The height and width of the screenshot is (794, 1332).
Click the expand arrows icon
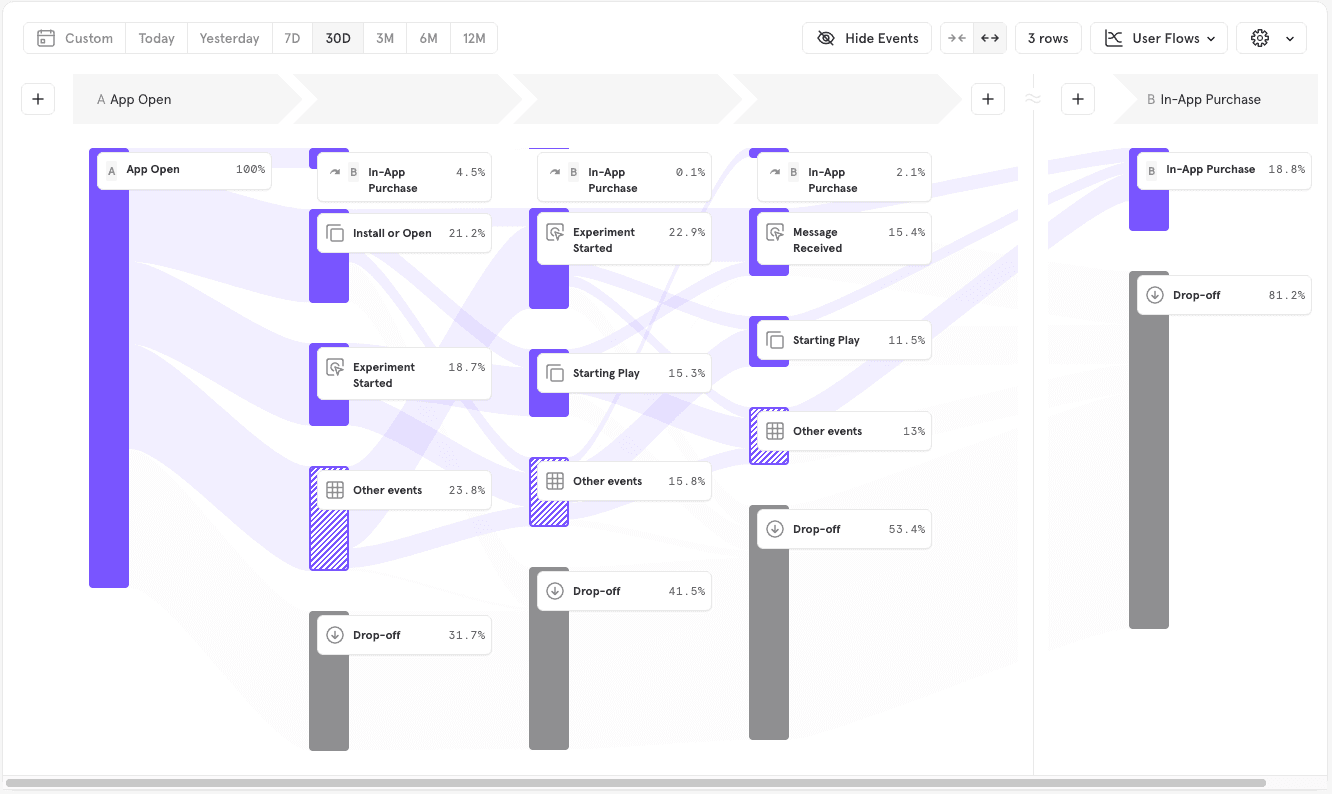point(990,38)
